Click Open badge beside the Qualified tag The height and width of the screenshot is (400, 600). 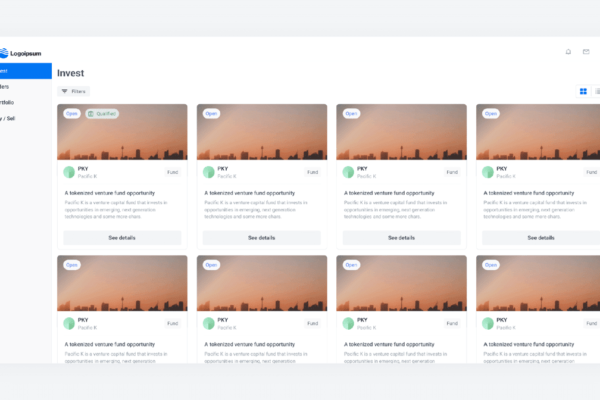click(x=72, y=114)
